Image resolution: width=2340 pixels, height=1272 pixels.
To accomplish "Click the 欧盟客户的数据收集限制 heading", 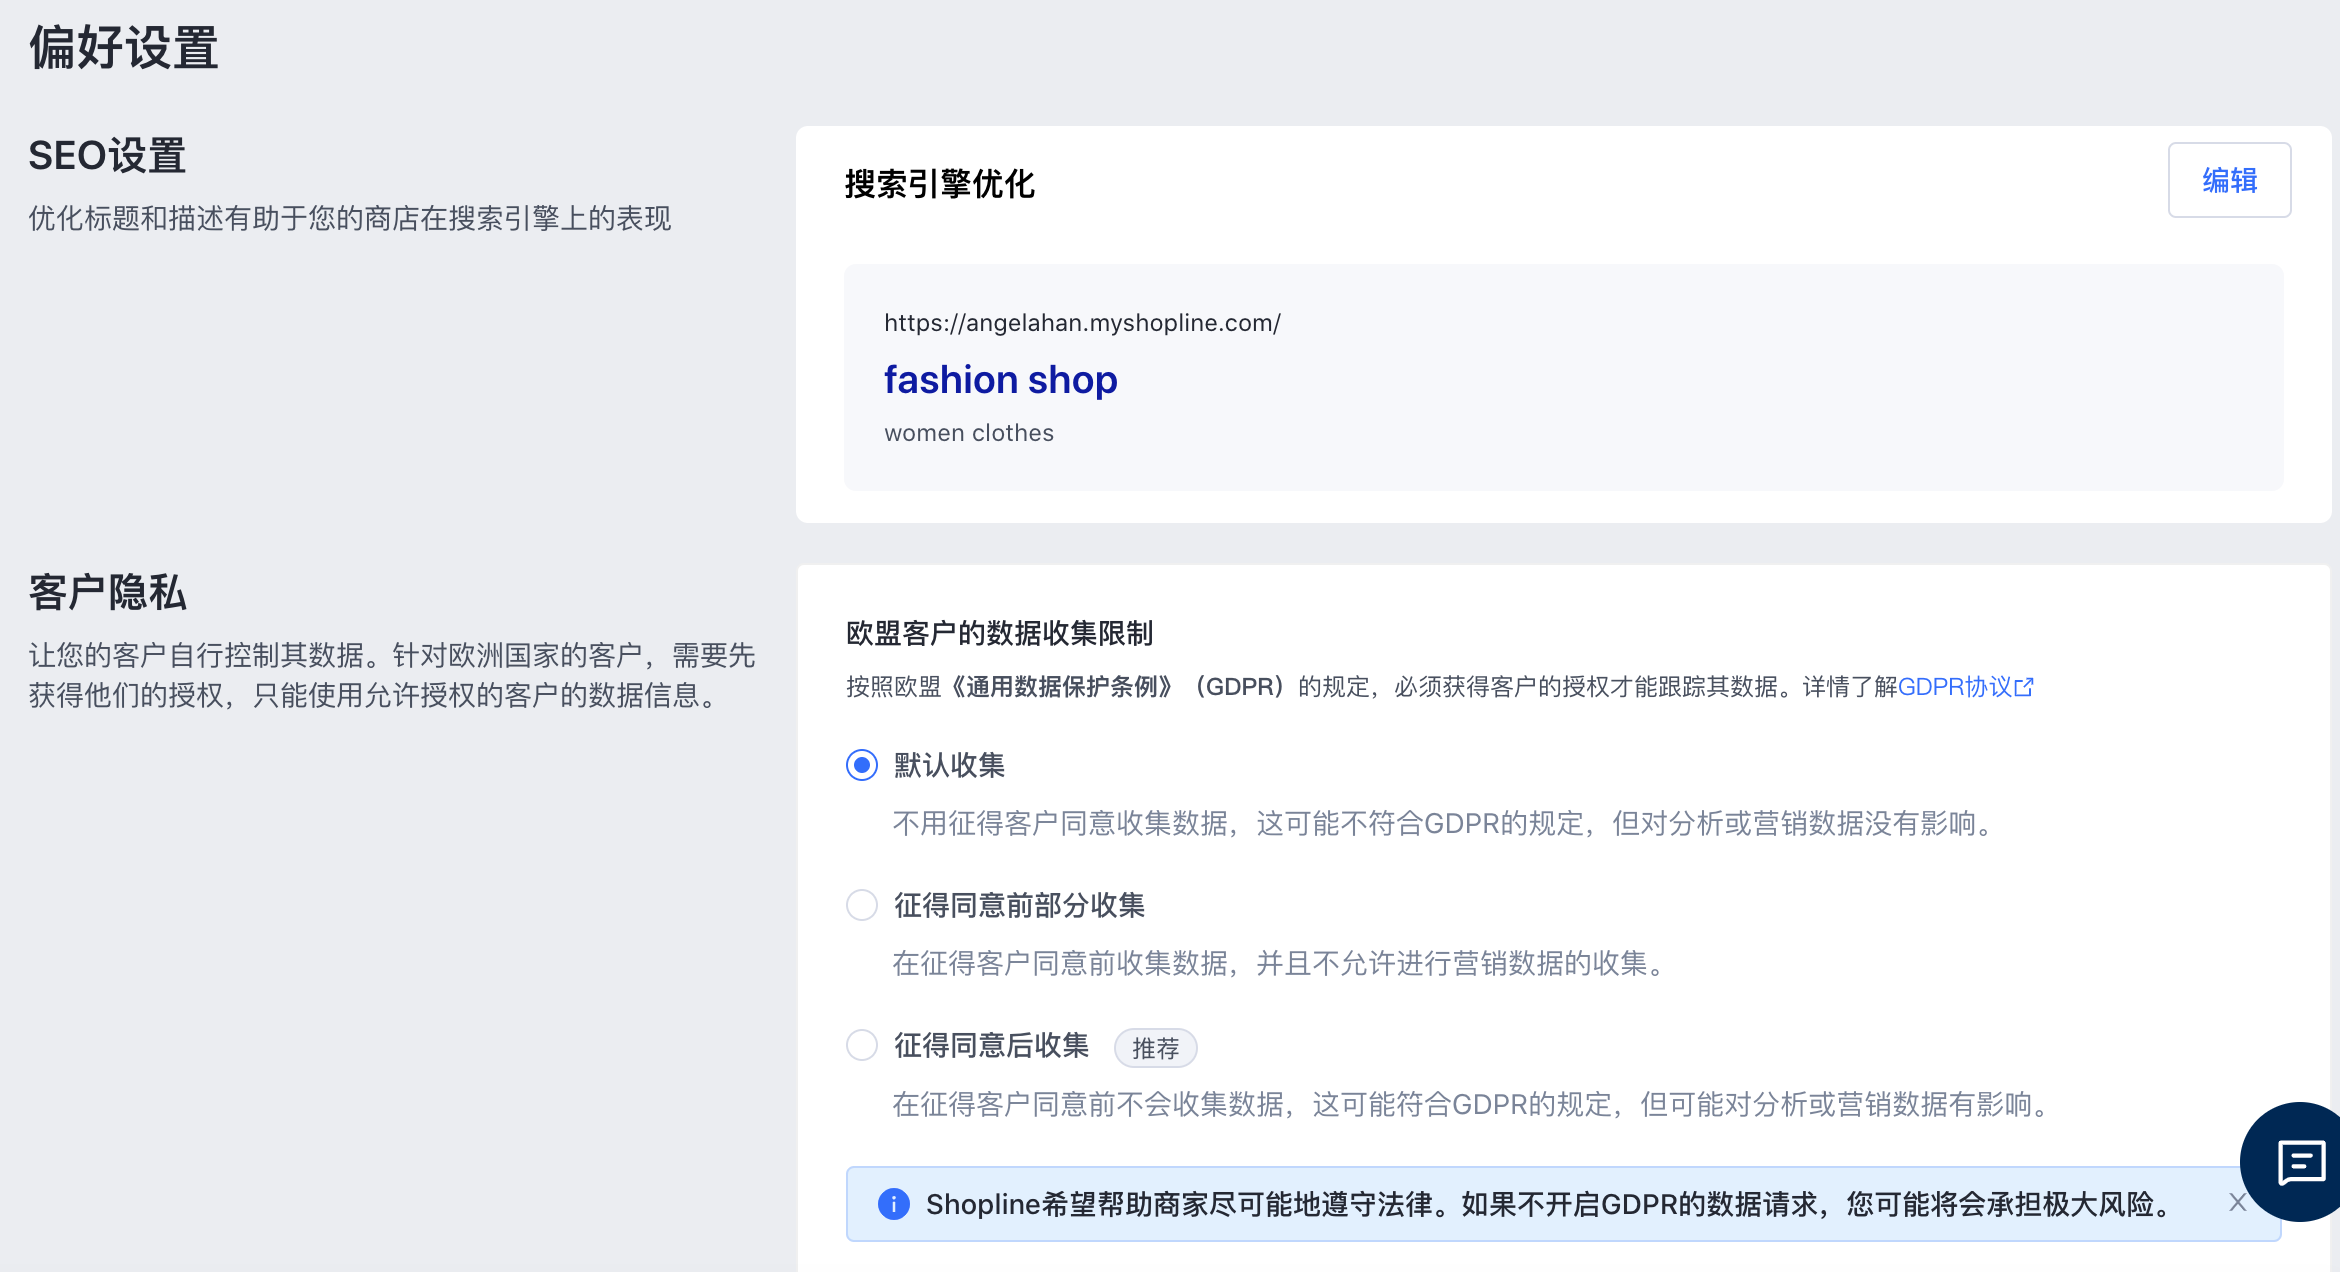I will tap(999, 633).
